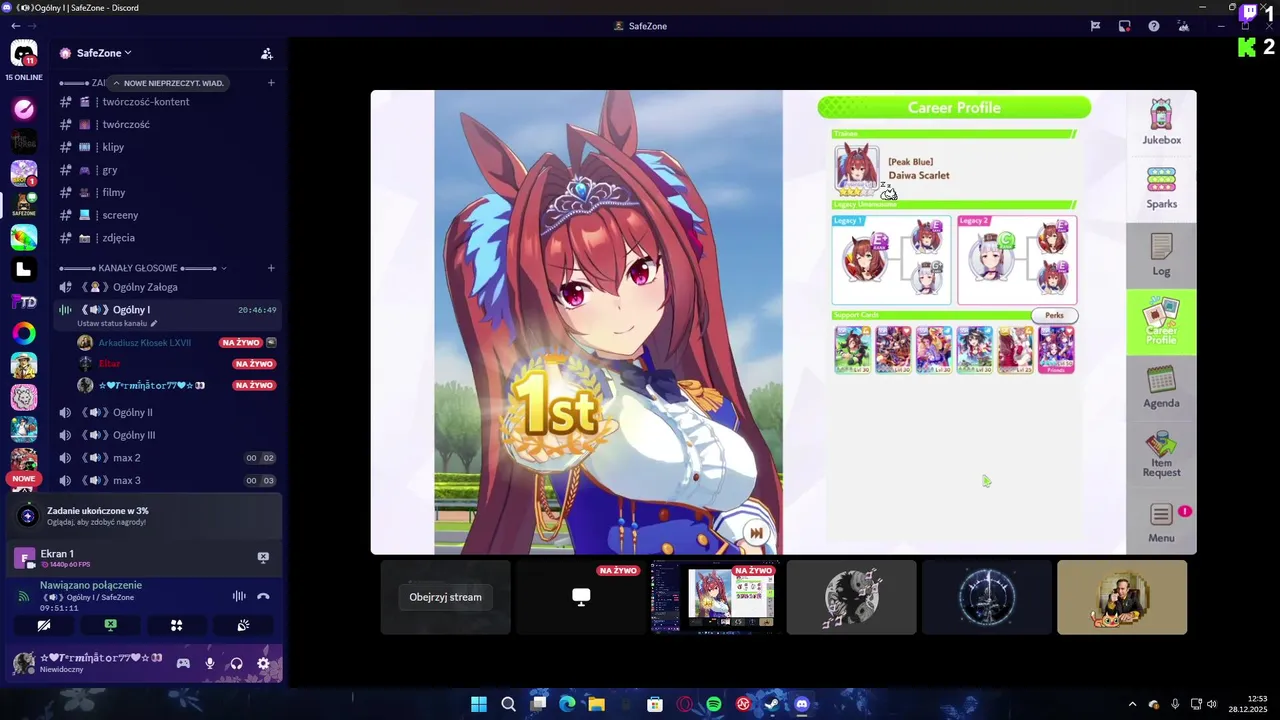The width and height of the screenshot is (1280, 720).
Task: Open the PTD server icon
Action: (x=24, y=301)
